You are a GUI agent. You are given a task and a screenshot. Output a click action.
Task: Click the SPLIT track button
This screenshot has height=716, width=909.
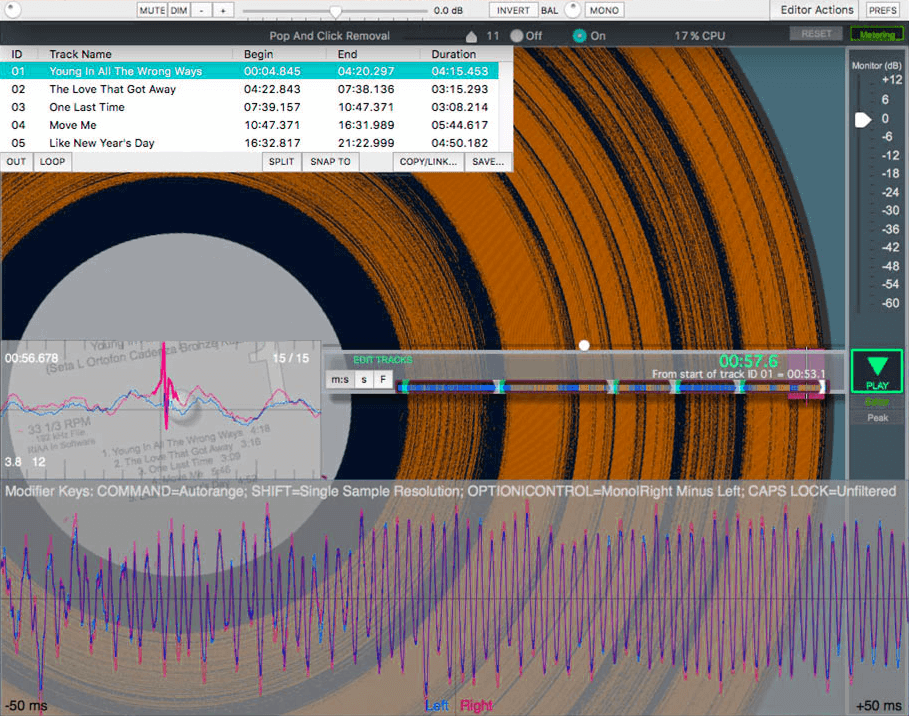pyautogui.click(x=281, y=161)
